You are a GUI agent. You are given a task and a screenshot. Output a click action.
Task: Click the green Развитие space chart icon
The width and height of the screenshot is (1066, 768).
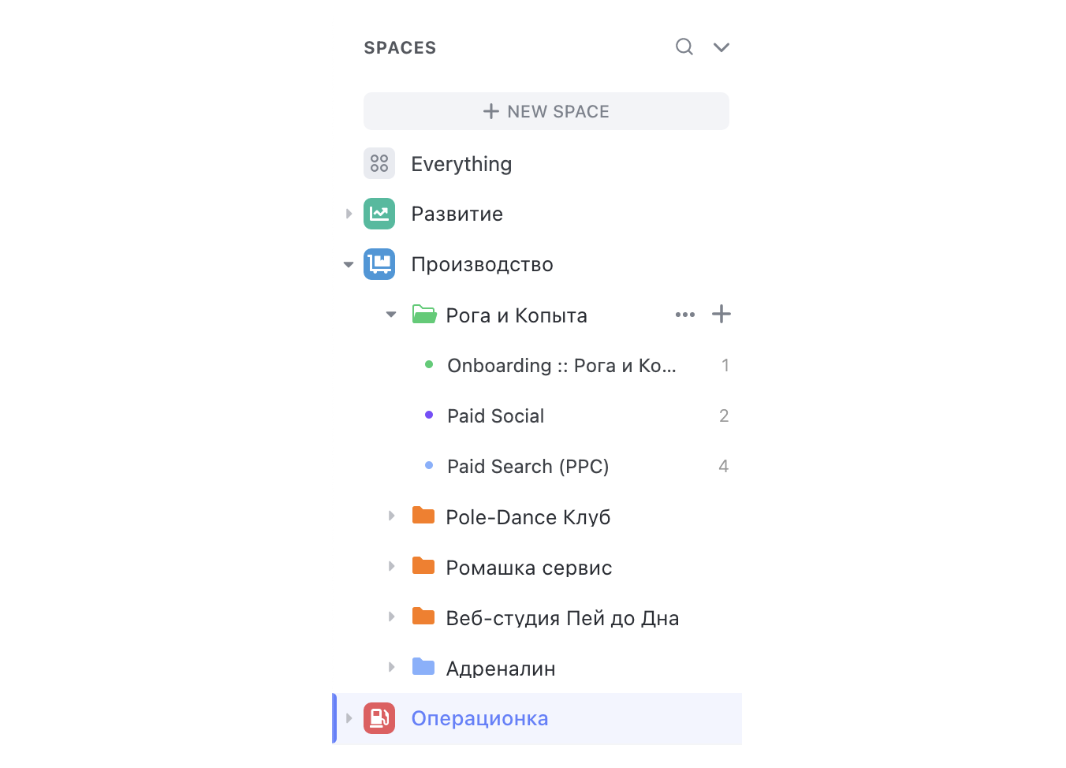pos(379,214)
